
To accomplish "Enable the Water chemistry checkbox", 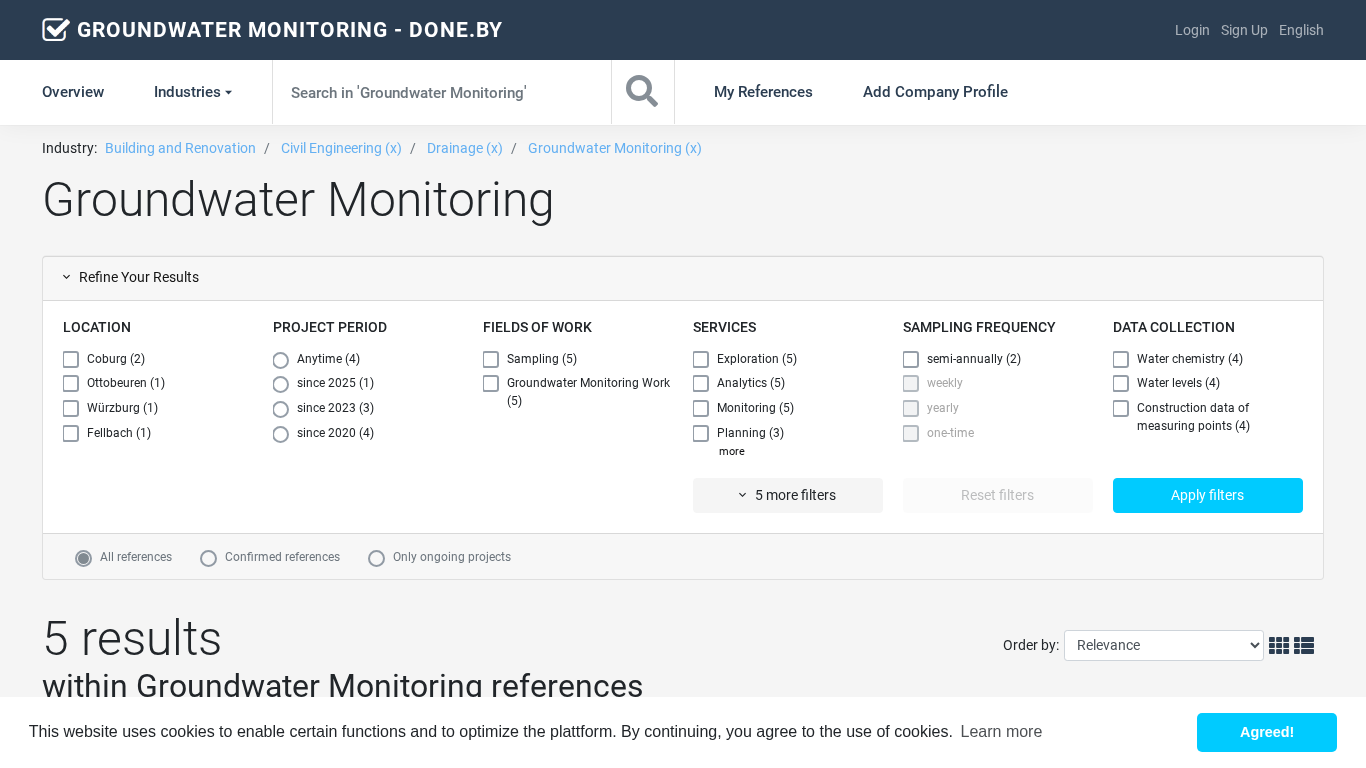I will pyautogui.click(x=1121, y=359).
